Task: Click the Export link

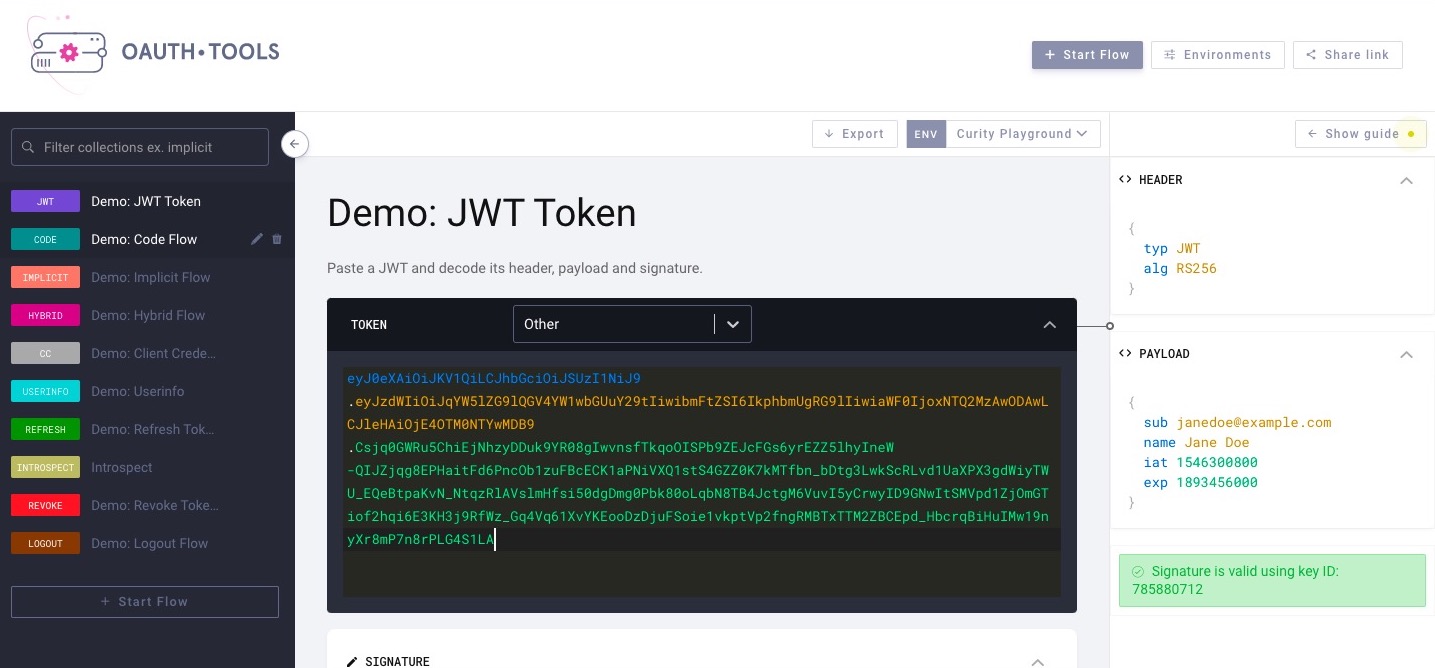Action: [x=854, y=133]
